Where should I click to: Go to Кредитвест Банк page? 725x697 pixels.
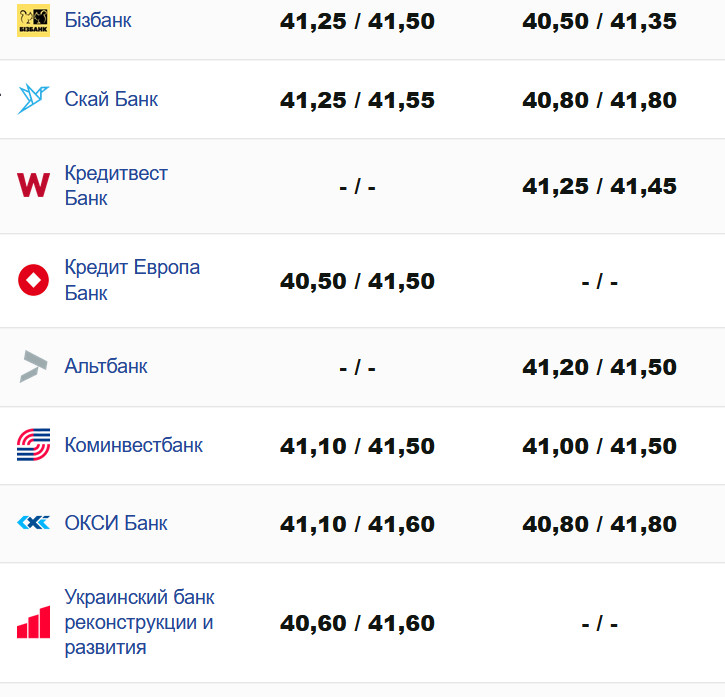[116, 185]
